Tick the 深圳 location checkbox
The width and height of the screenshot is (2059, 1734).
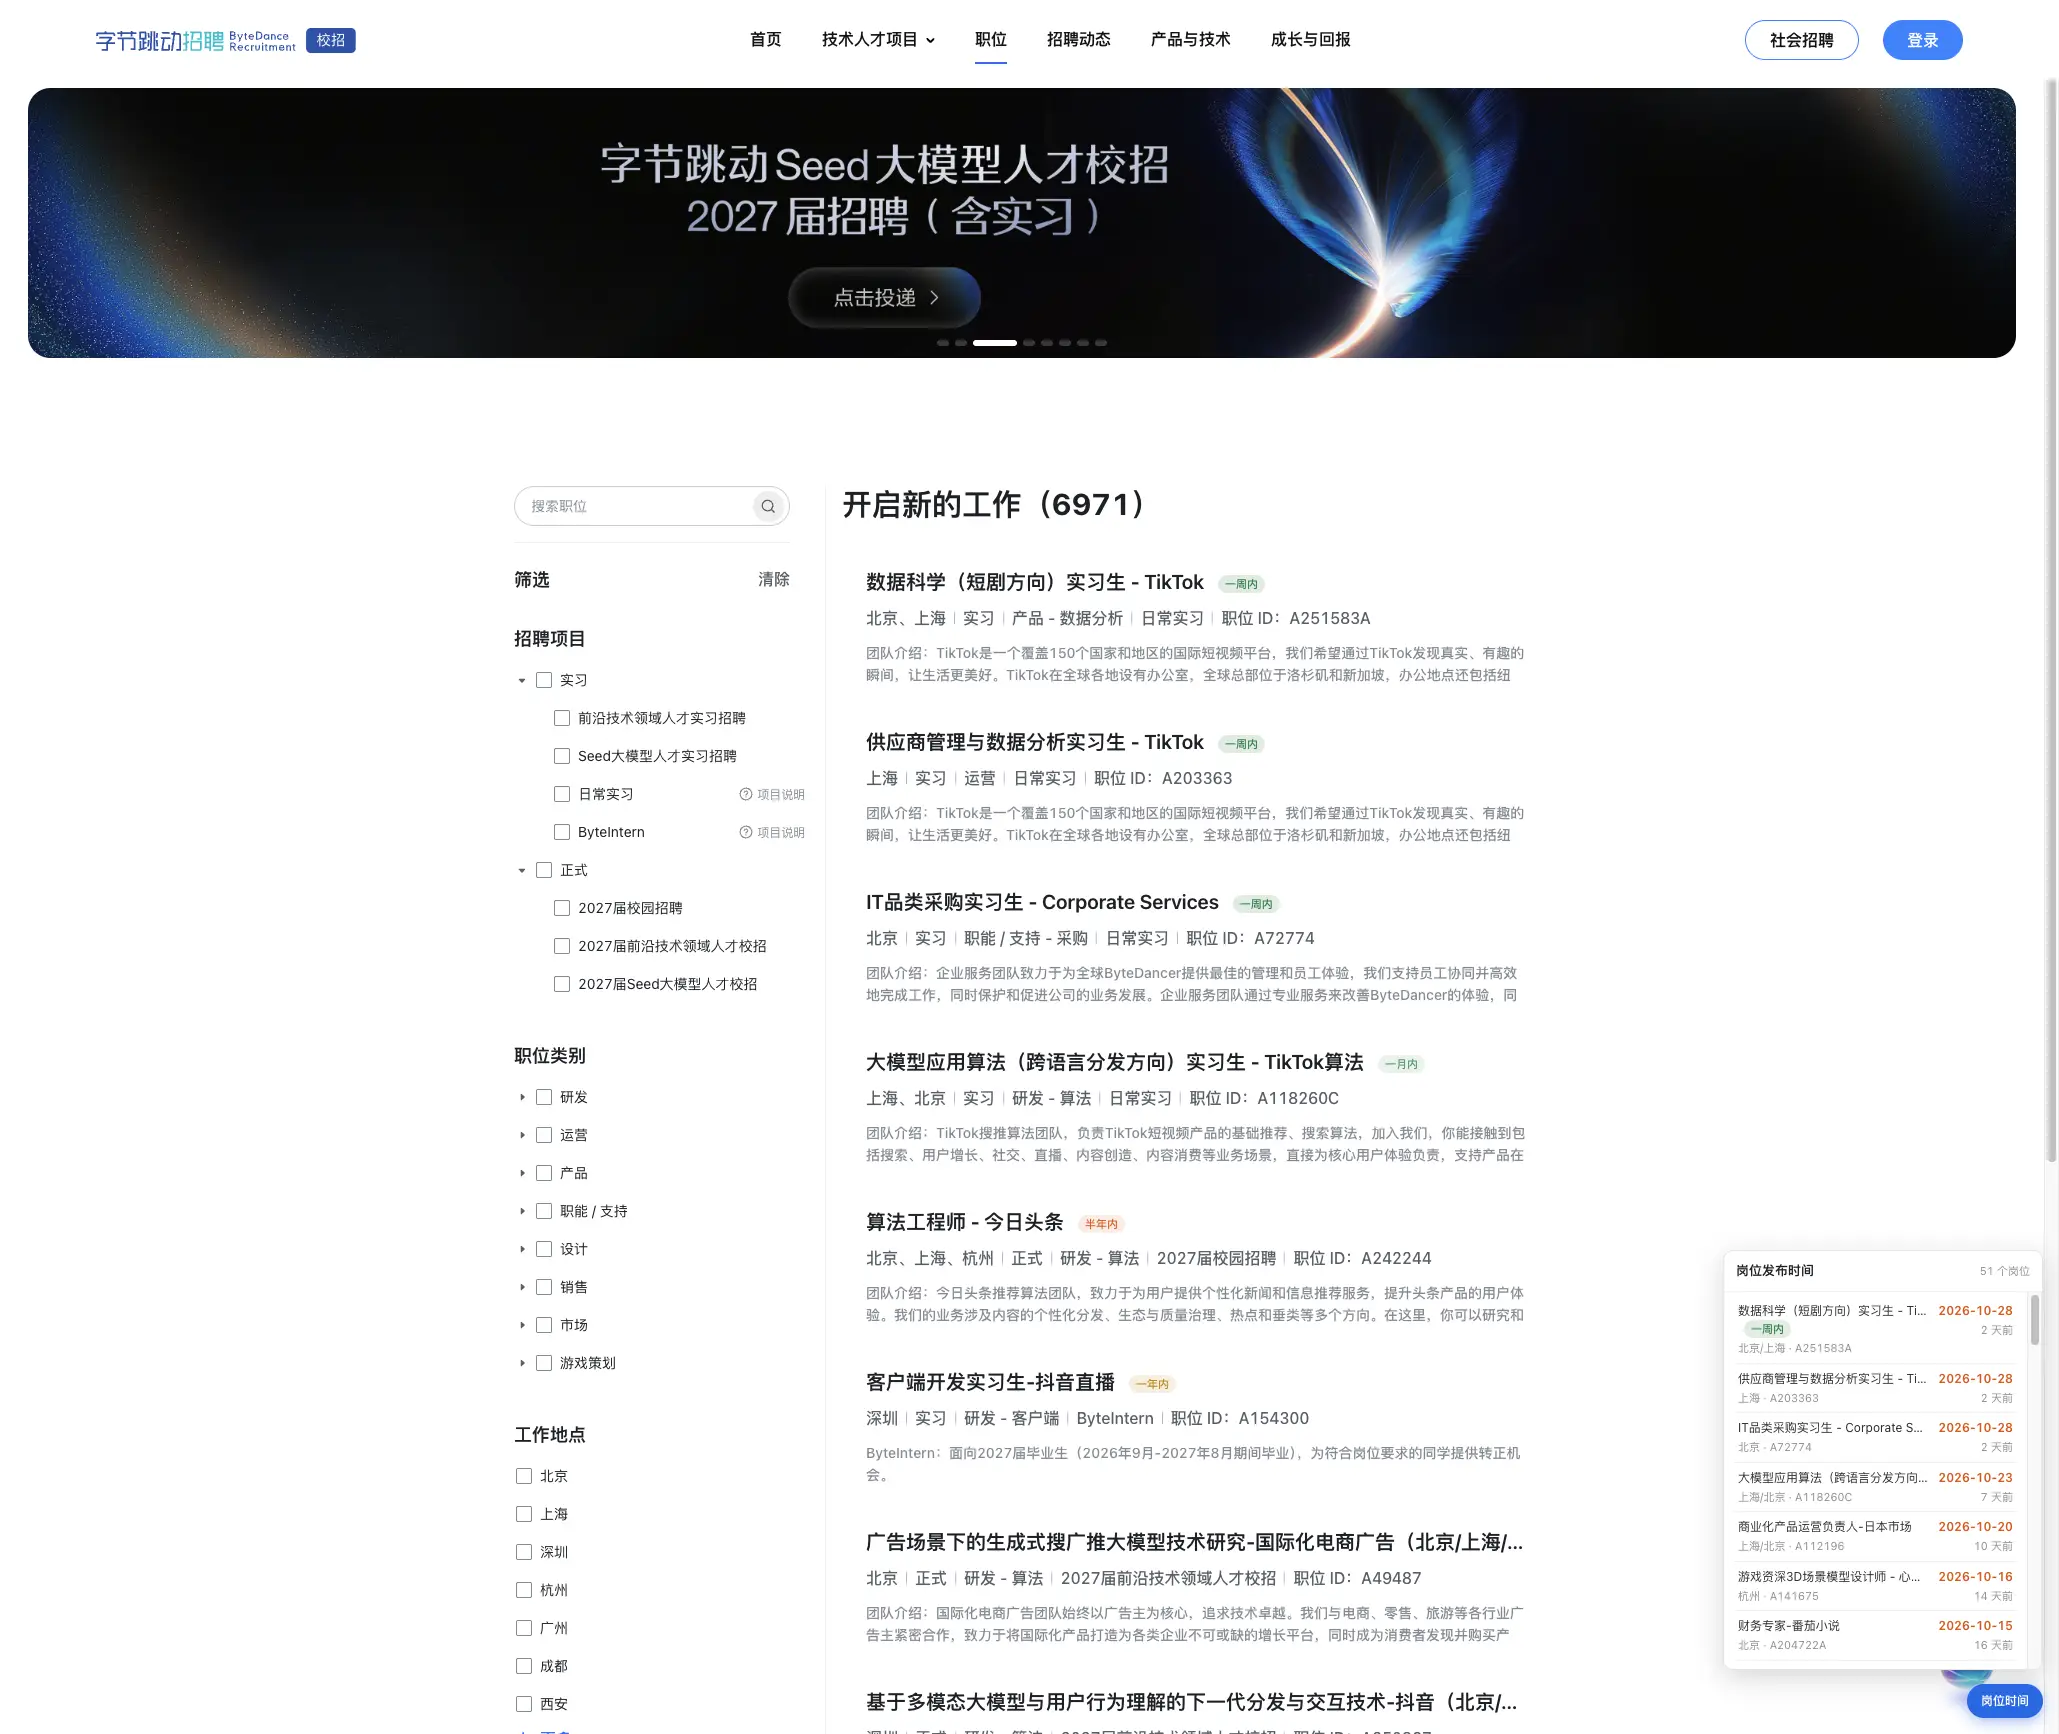(x=524, y=1552)
